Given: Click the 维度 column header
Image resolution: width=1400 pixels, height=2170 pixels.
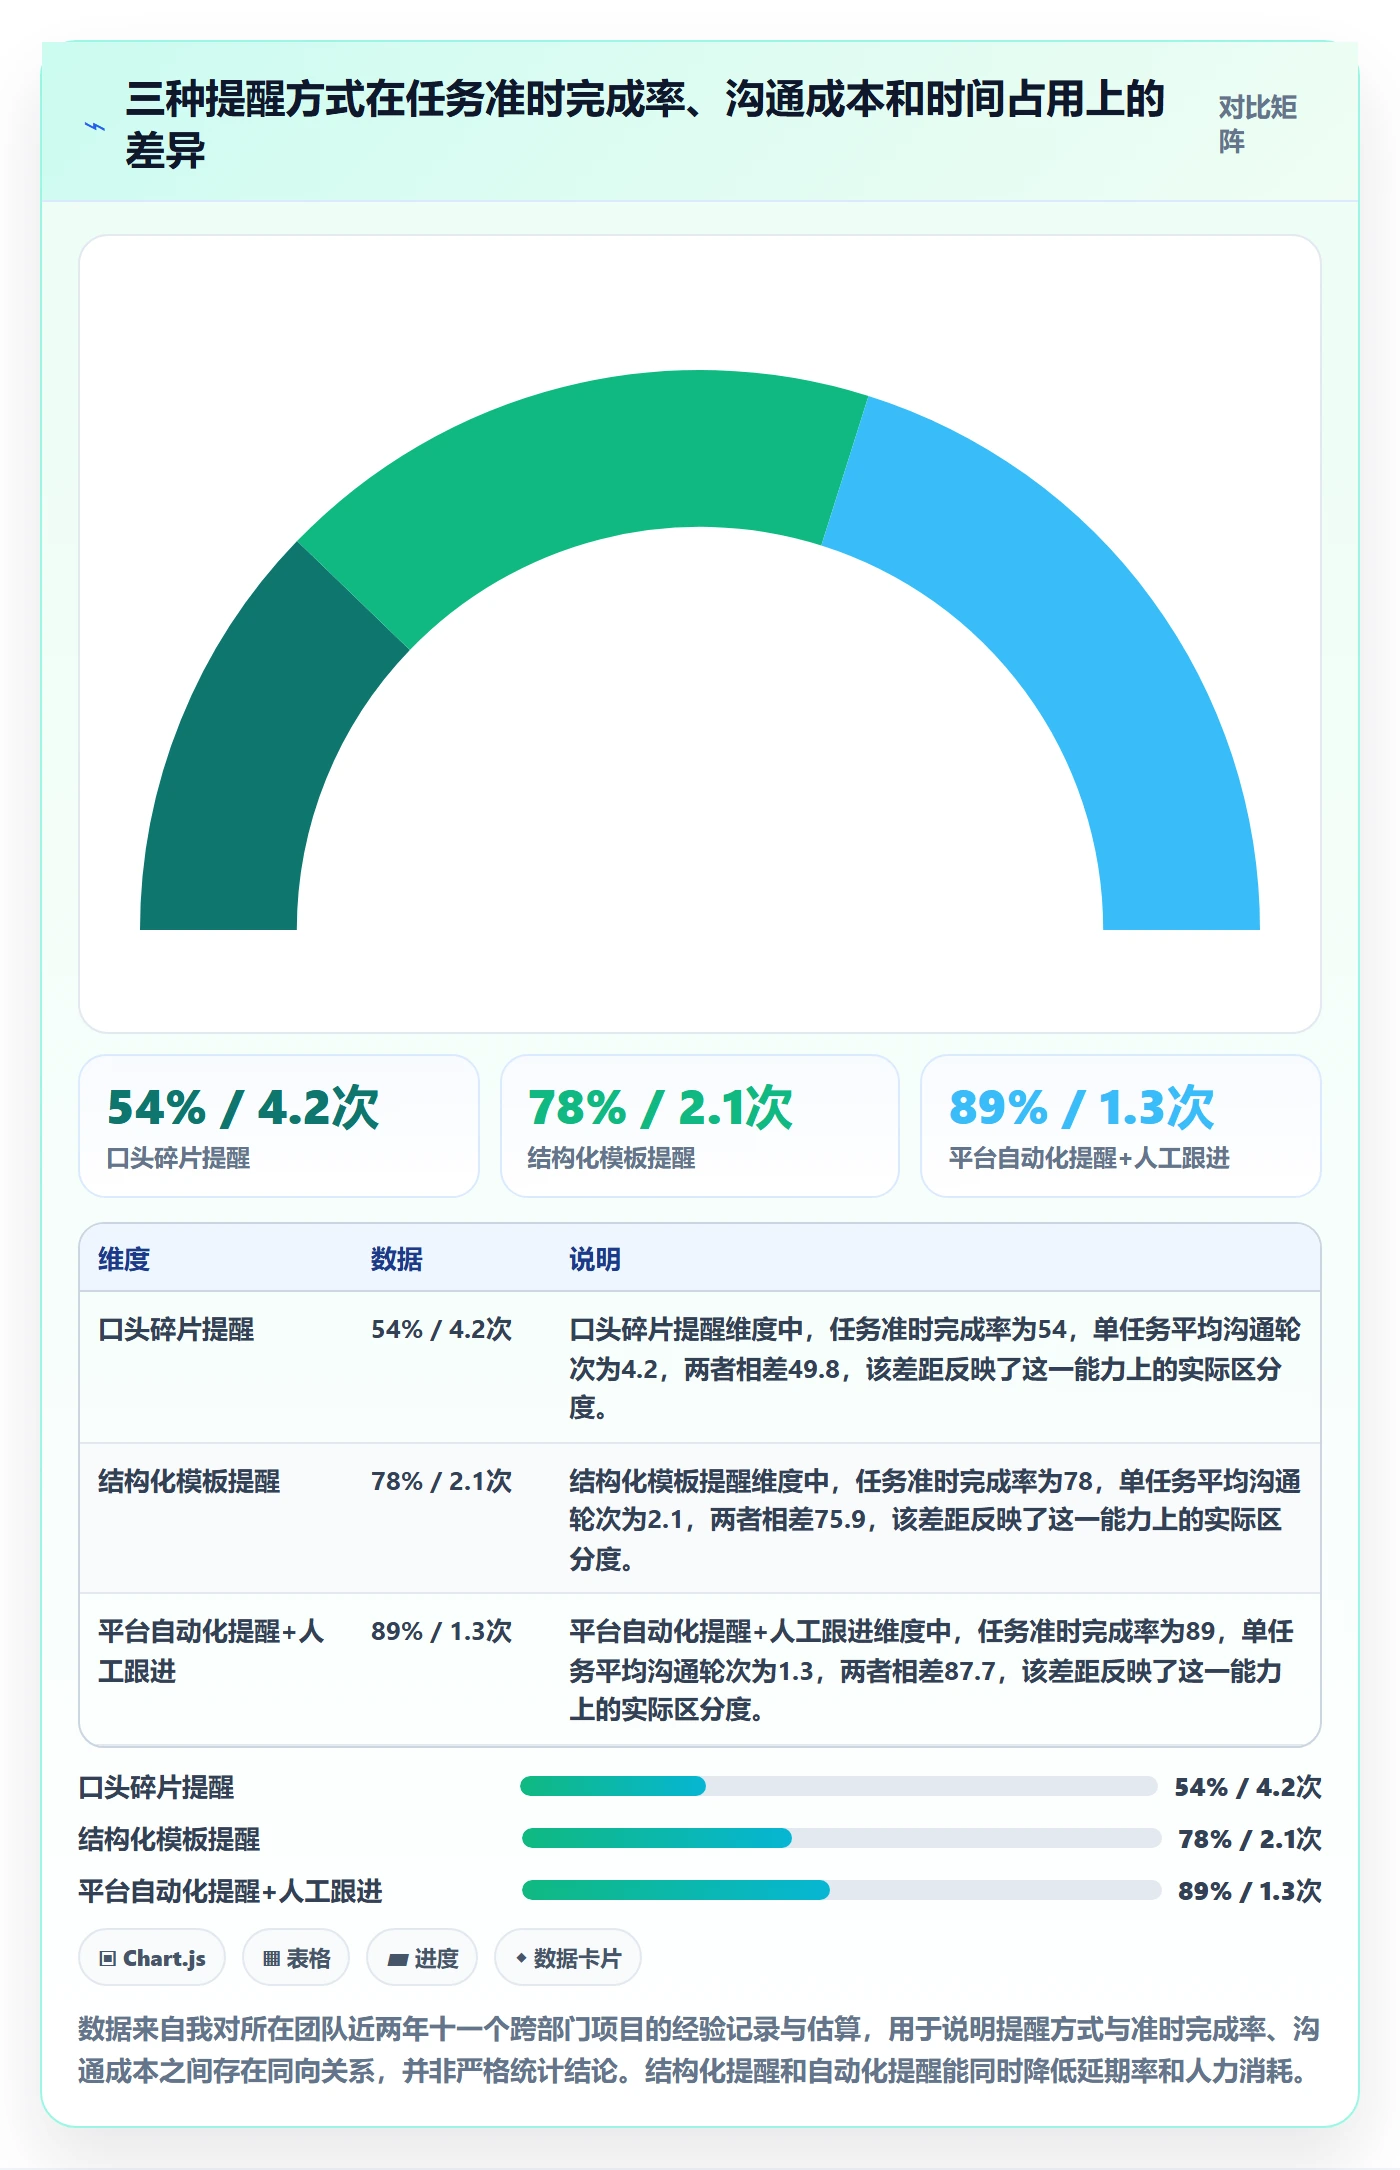Looking at the screenshot, I should click(124, 1259).
